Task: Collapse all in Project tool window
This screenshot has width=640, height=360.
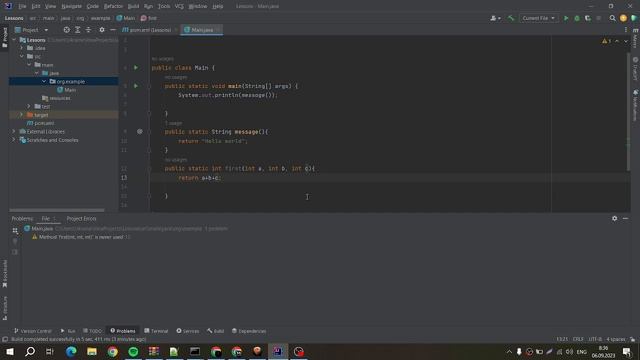Action: (88, 30)
